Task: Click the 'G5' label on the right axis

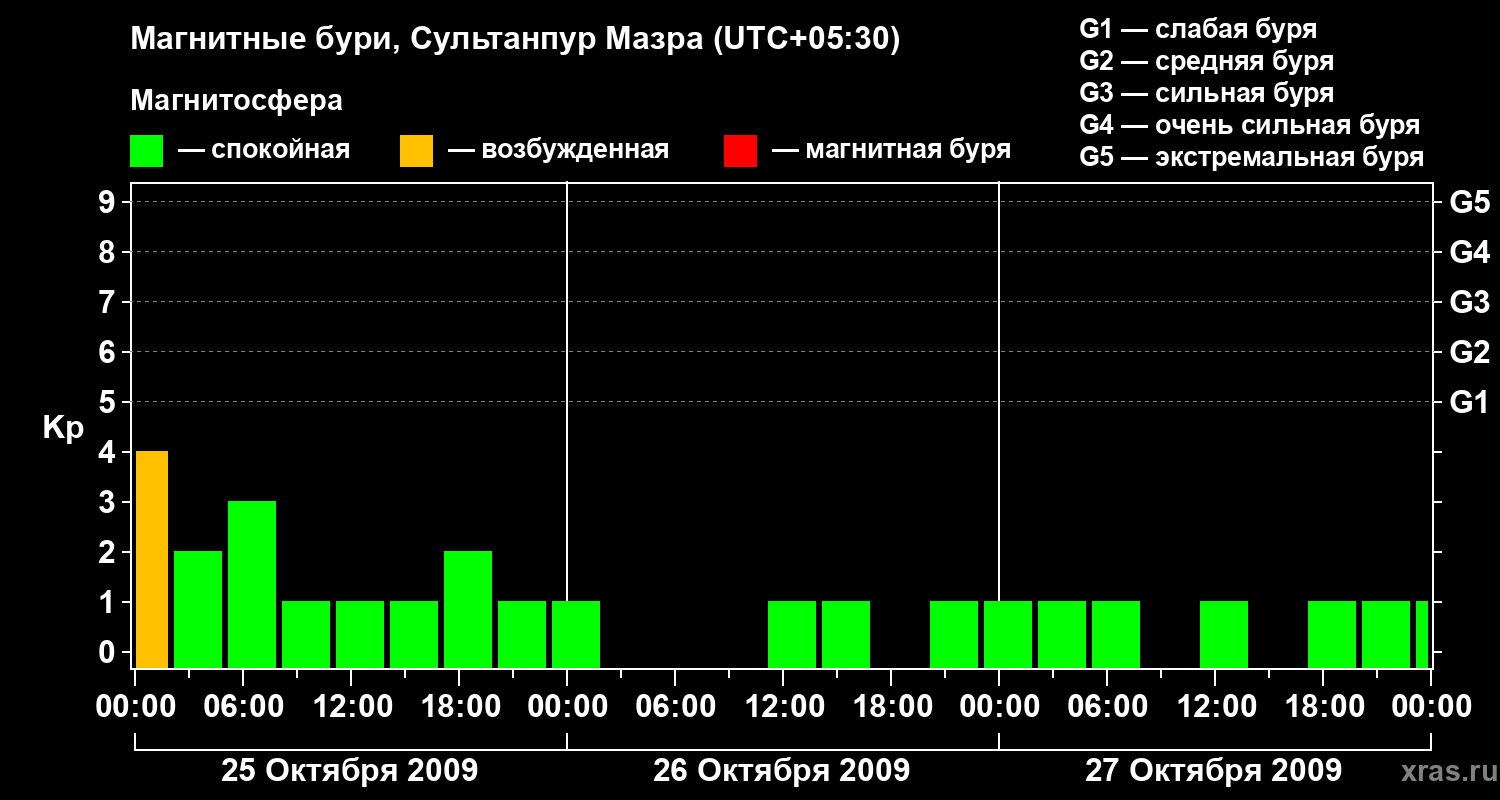Action: coord(1470,203)
